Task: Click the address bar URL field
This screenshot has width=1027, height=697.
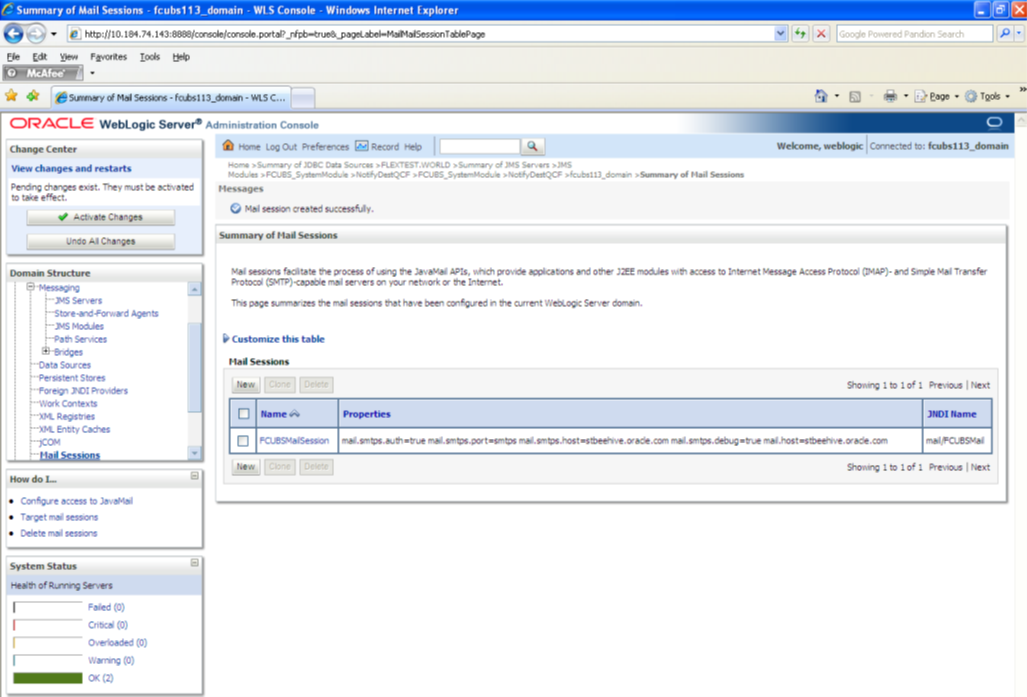Action: 420,34
